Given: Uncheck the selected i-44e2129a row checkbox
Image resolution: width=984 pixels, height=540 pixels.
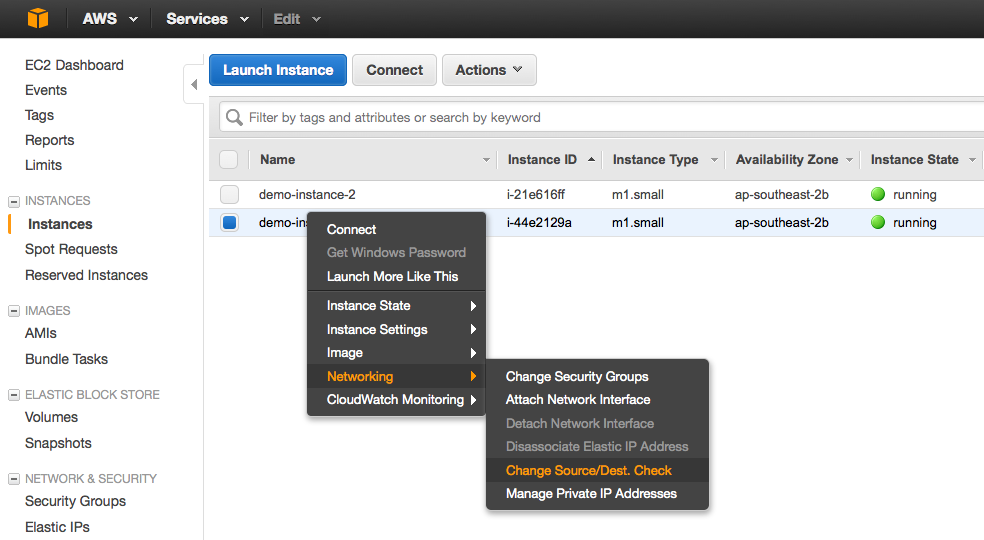Looking at the screenshot, I should point(230,222).
